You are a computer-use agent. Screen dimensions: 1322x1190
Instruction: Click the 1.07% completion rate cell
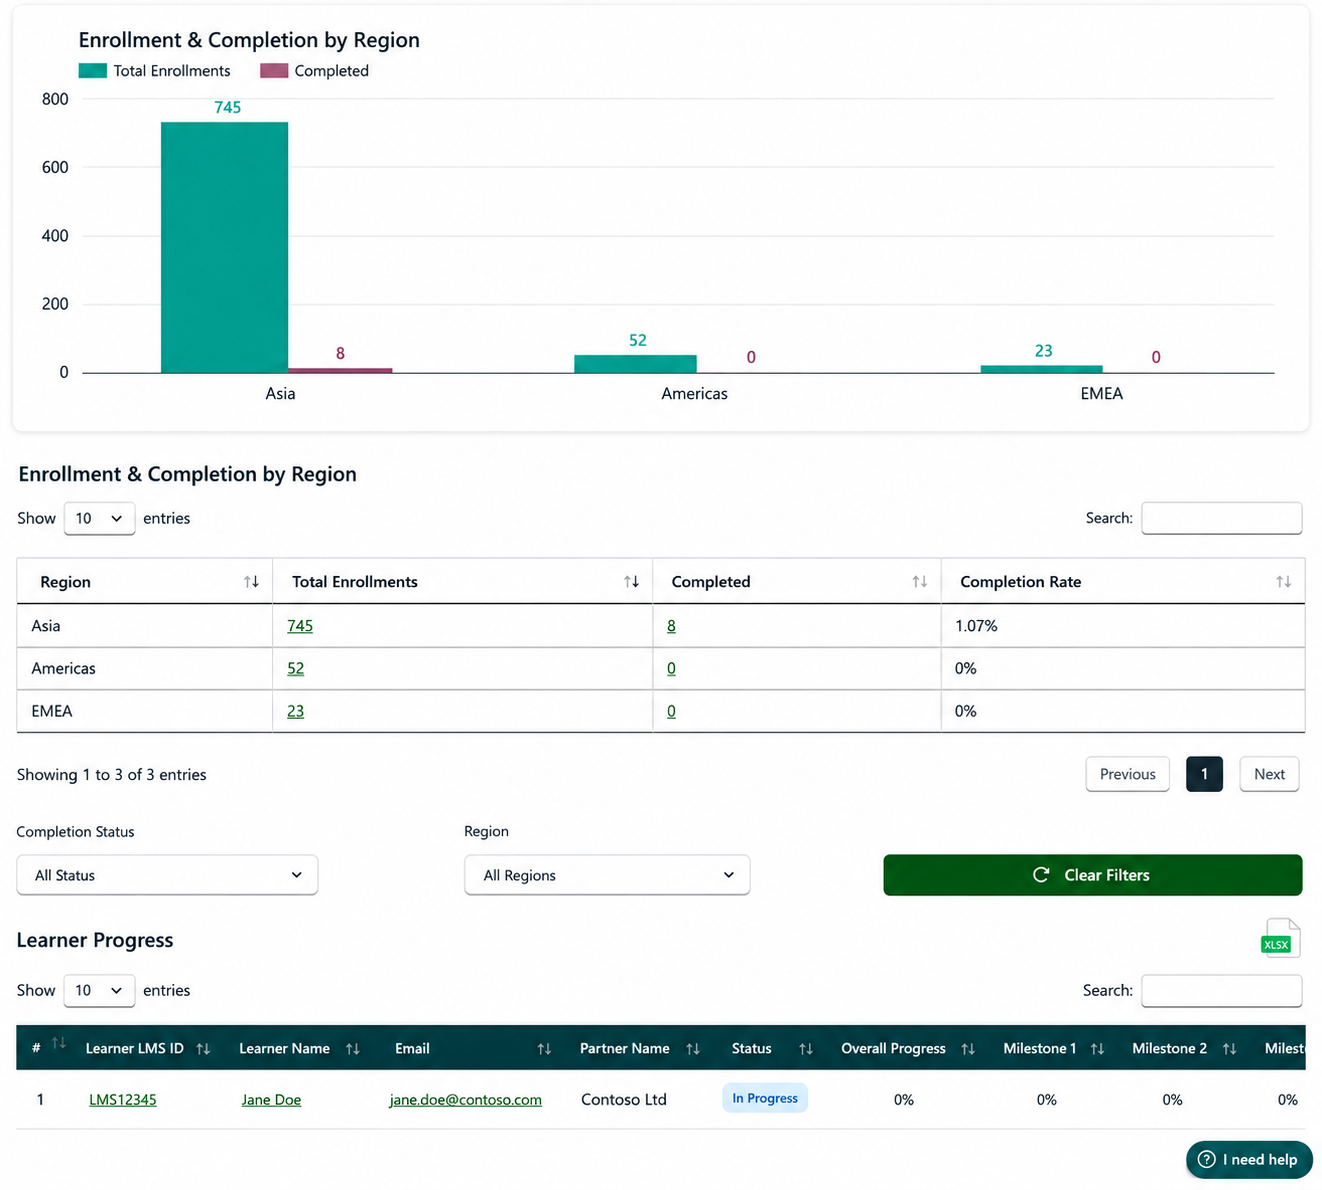[1123, 626]
